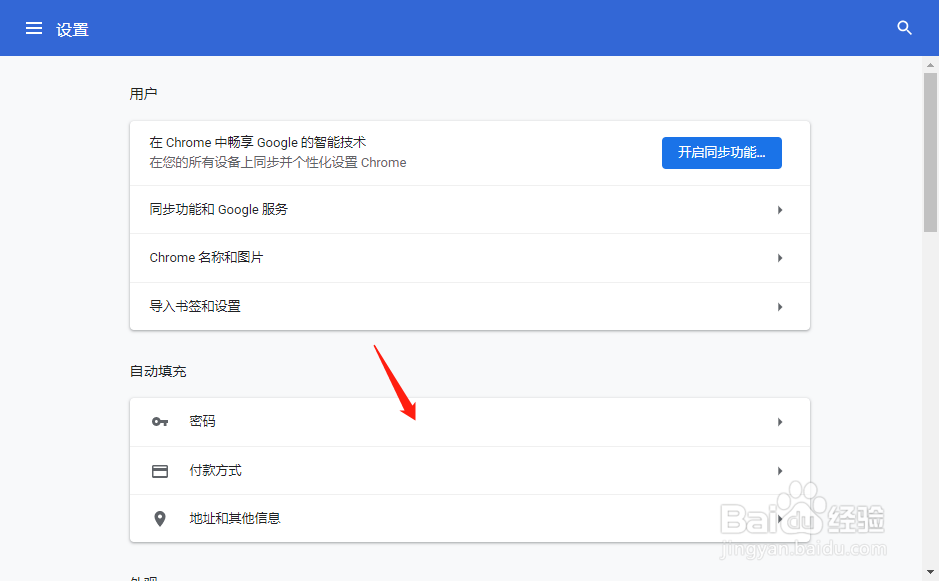Screen dimensions: 939x581
Task: Open the 付款方式 text label
Action: coord(216,470)
